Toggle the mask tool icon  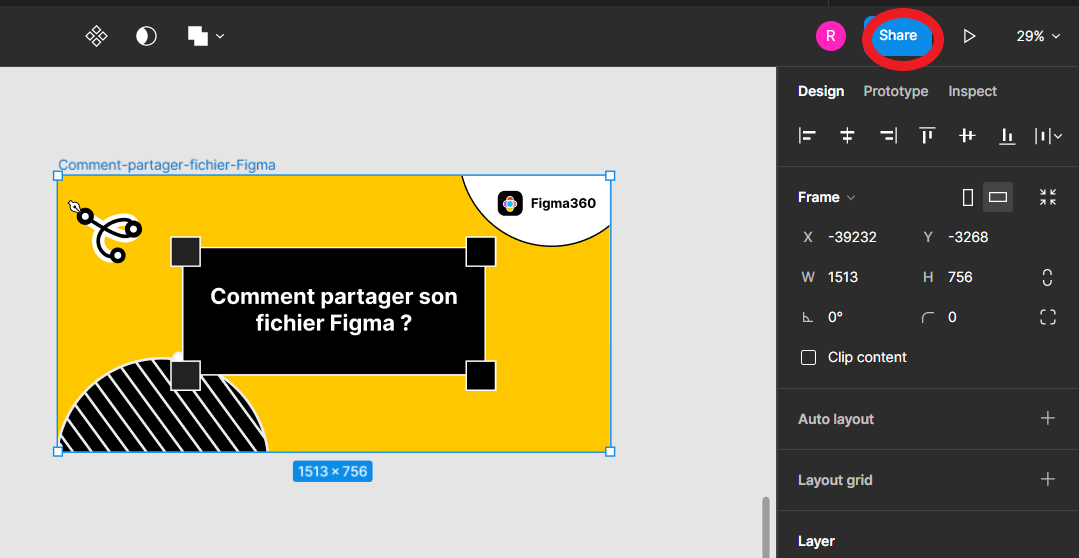point(146,36)
